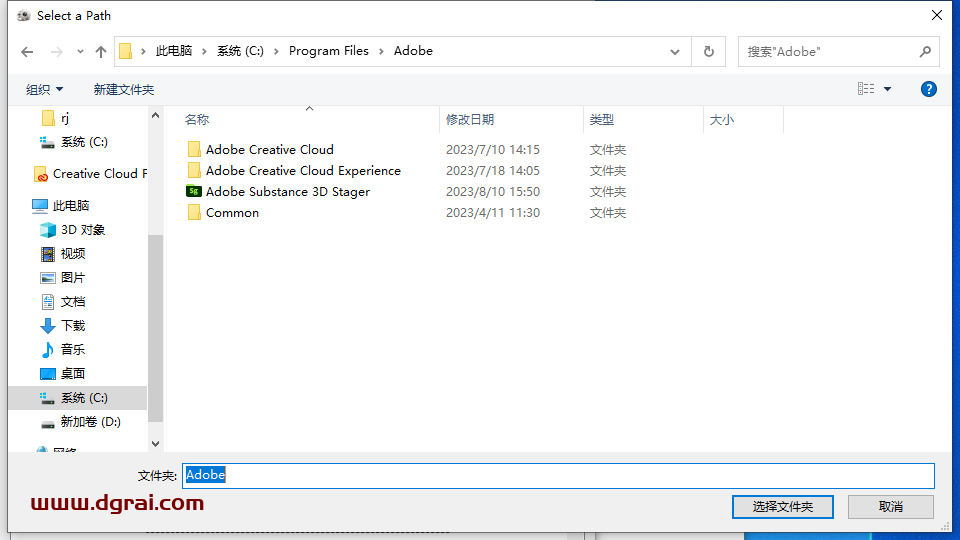Open the 组织 menu
The height and width of the screenshot is (540, 960).
click(44, 89)
